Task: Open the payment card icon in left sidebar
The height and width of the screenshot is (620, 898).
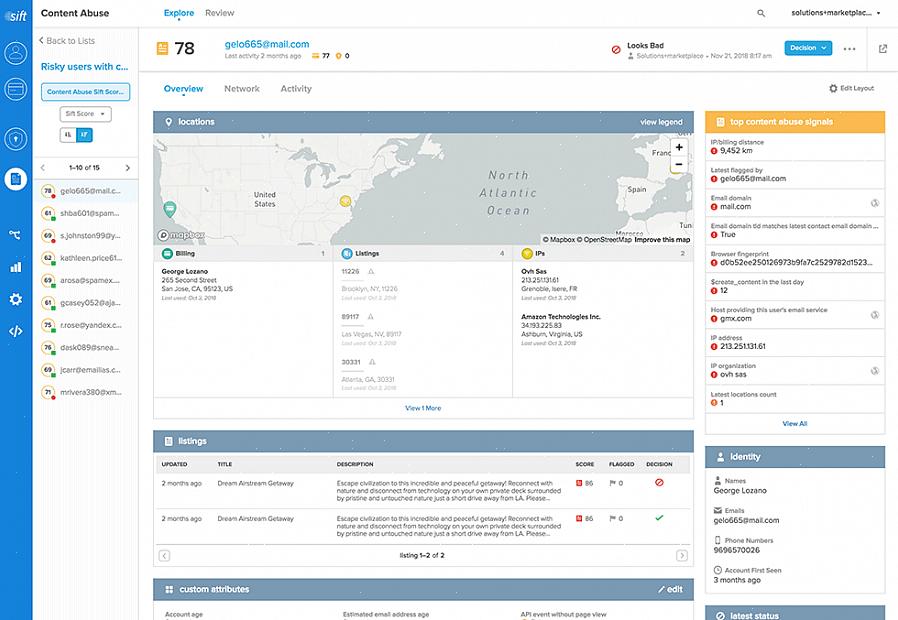Action: point(15,90)
